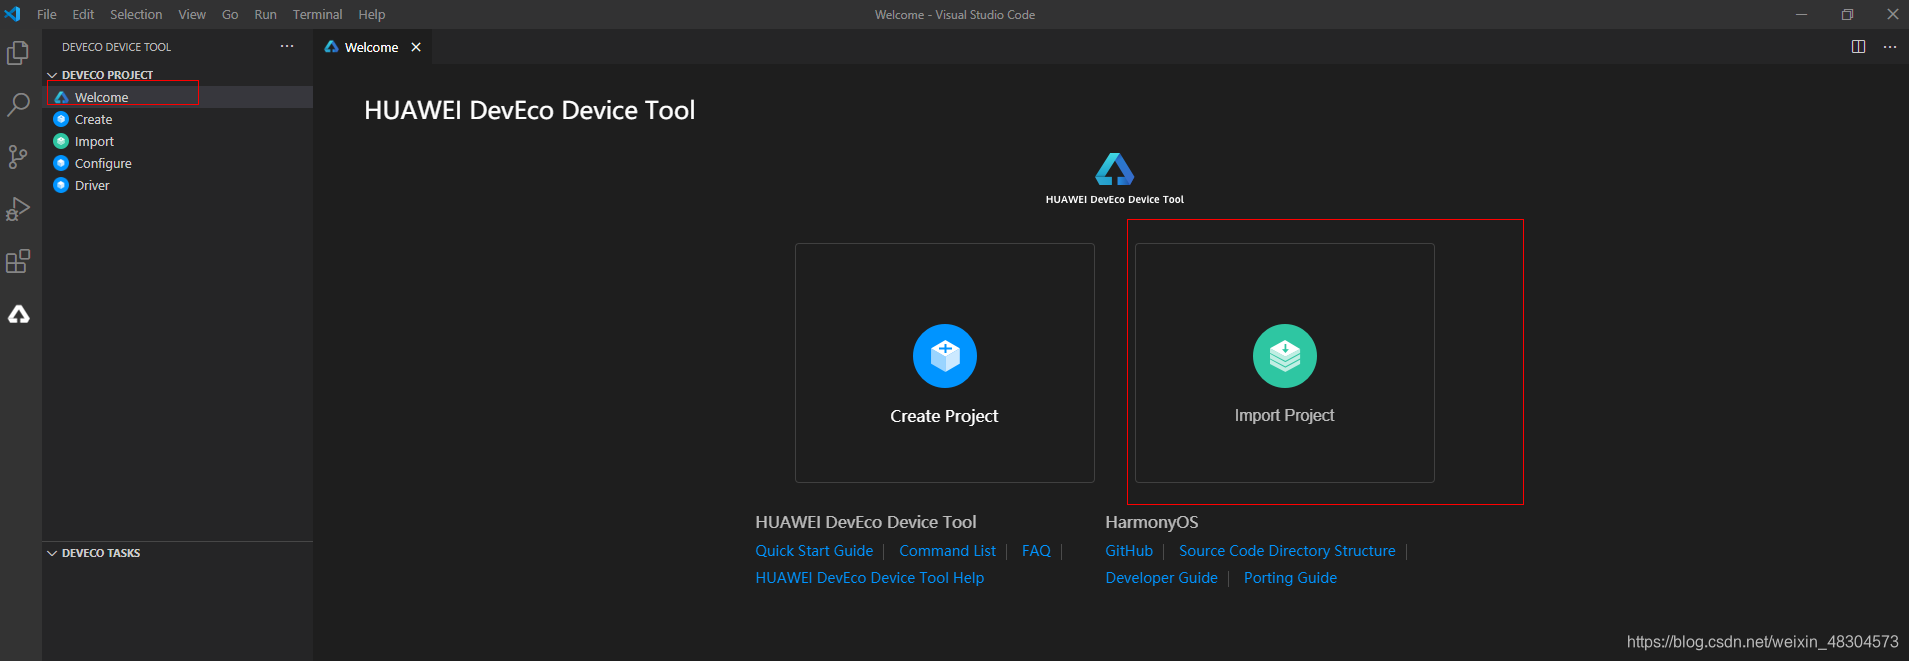Open Source Code Directory Structure link

coord(1287,551)
